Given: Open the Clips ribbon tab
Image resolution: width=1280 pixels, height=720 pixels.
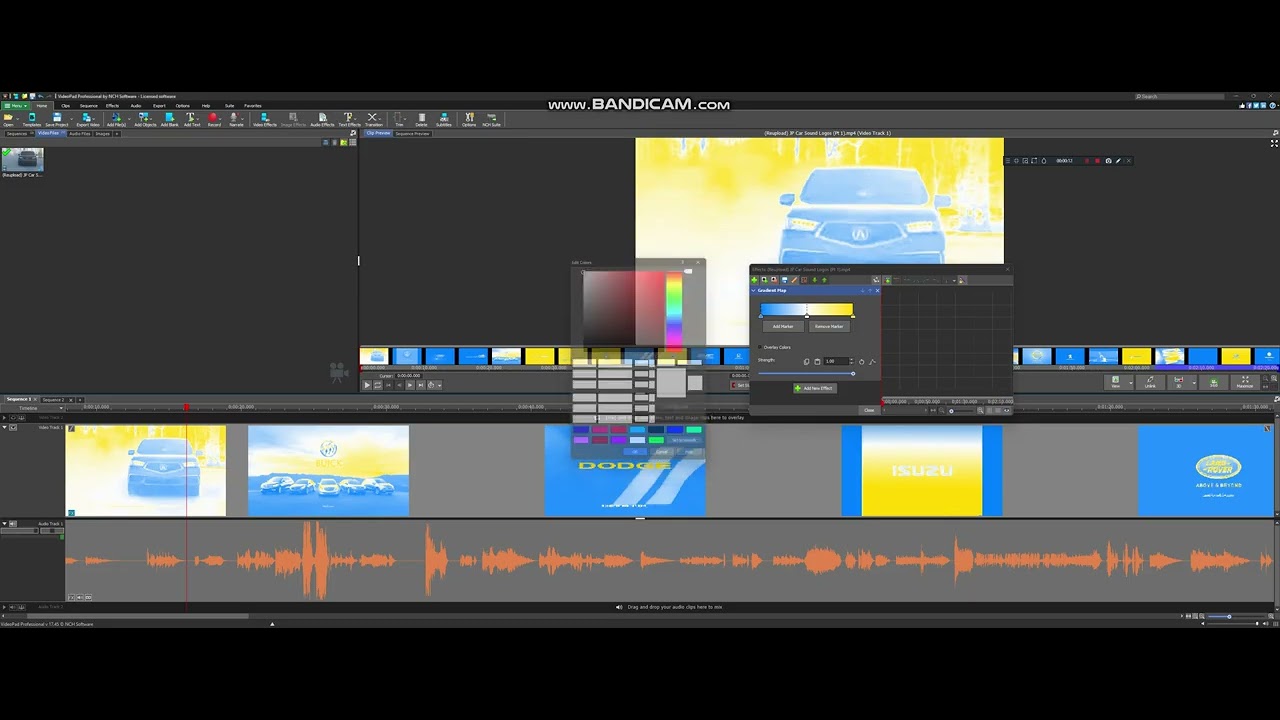Looking at the screenshot, I should (x=65, y=106).
